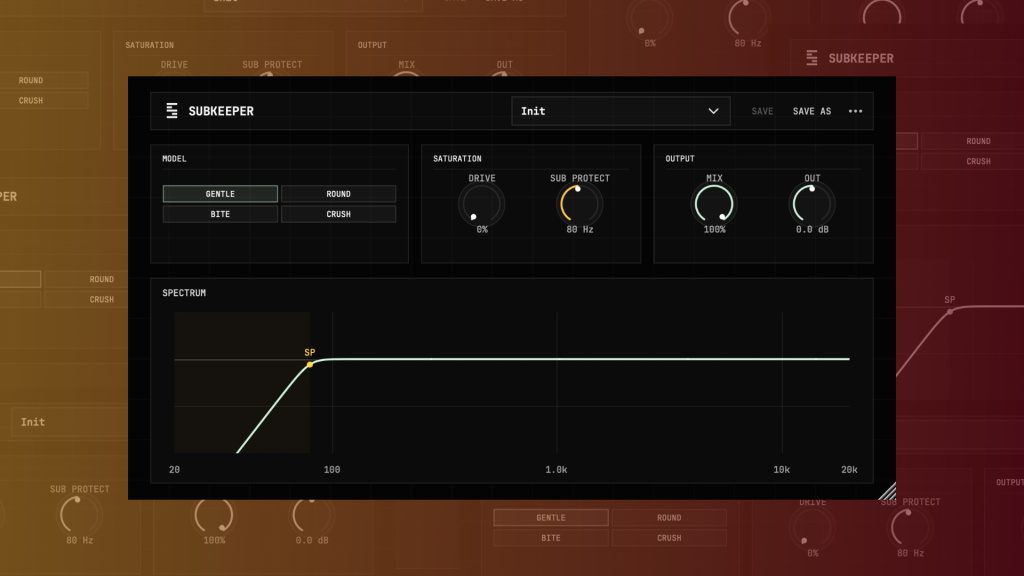Click the shaded sub protect region in spectrum
Viewport: 1024px width, 576px height.
point(242,383)
